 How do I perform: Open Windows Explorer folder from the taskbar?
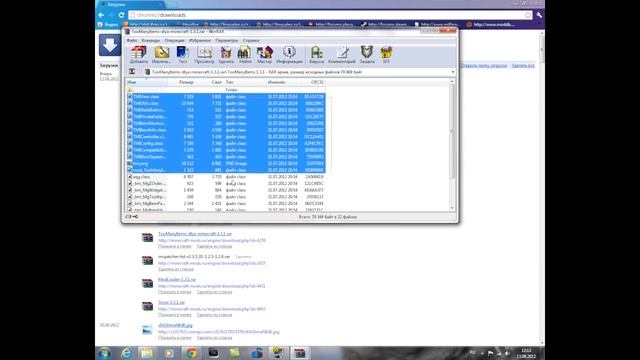pos(147,353)
